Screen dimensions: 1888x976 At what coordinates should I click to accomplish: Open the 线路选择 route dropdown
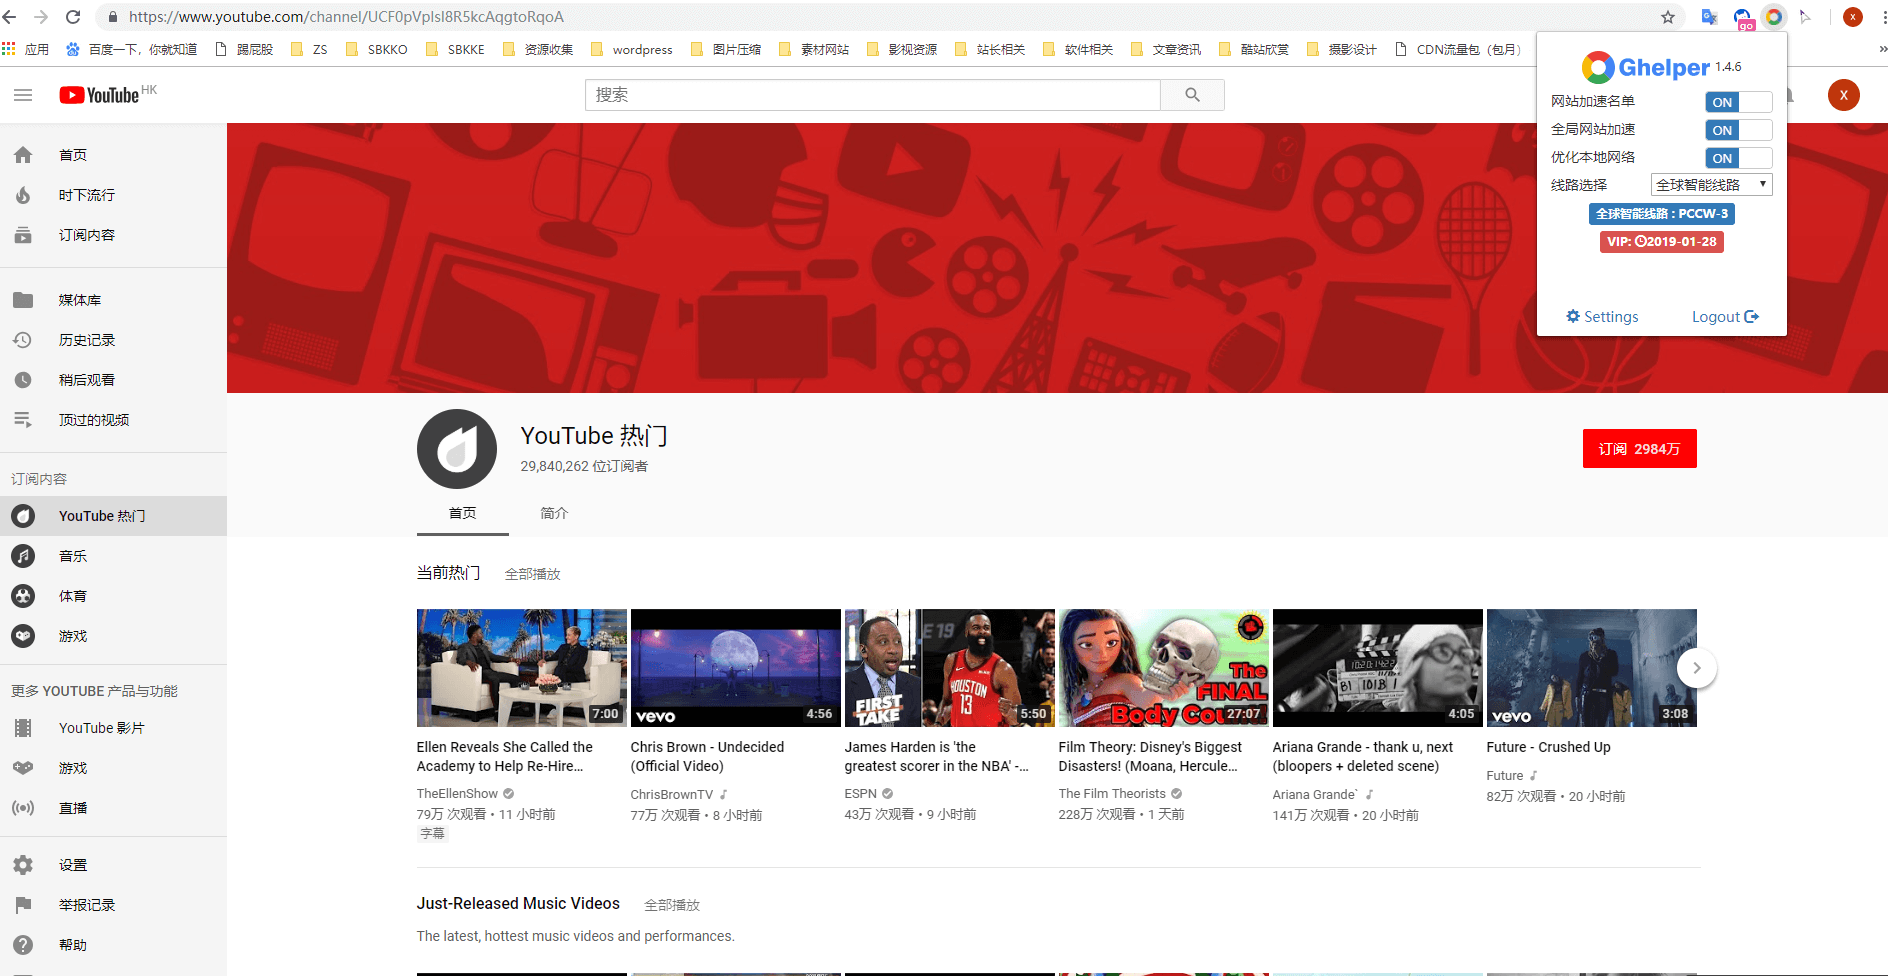tap(1711, 185)
